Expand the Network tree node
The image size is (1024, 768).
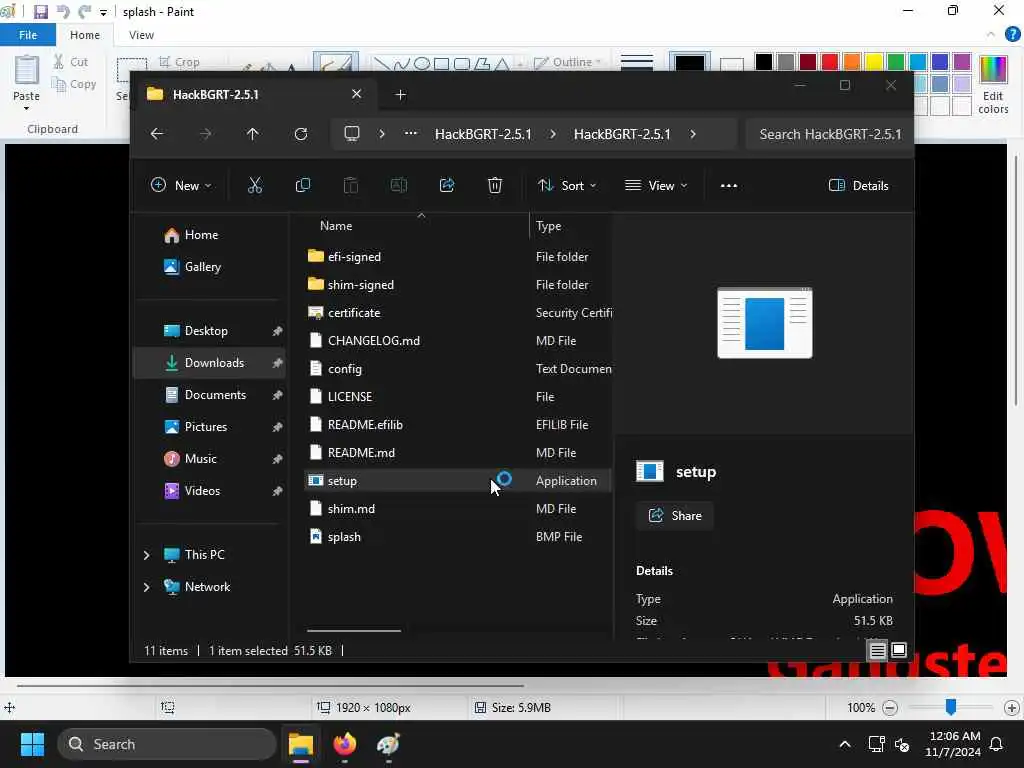(146, 587)
